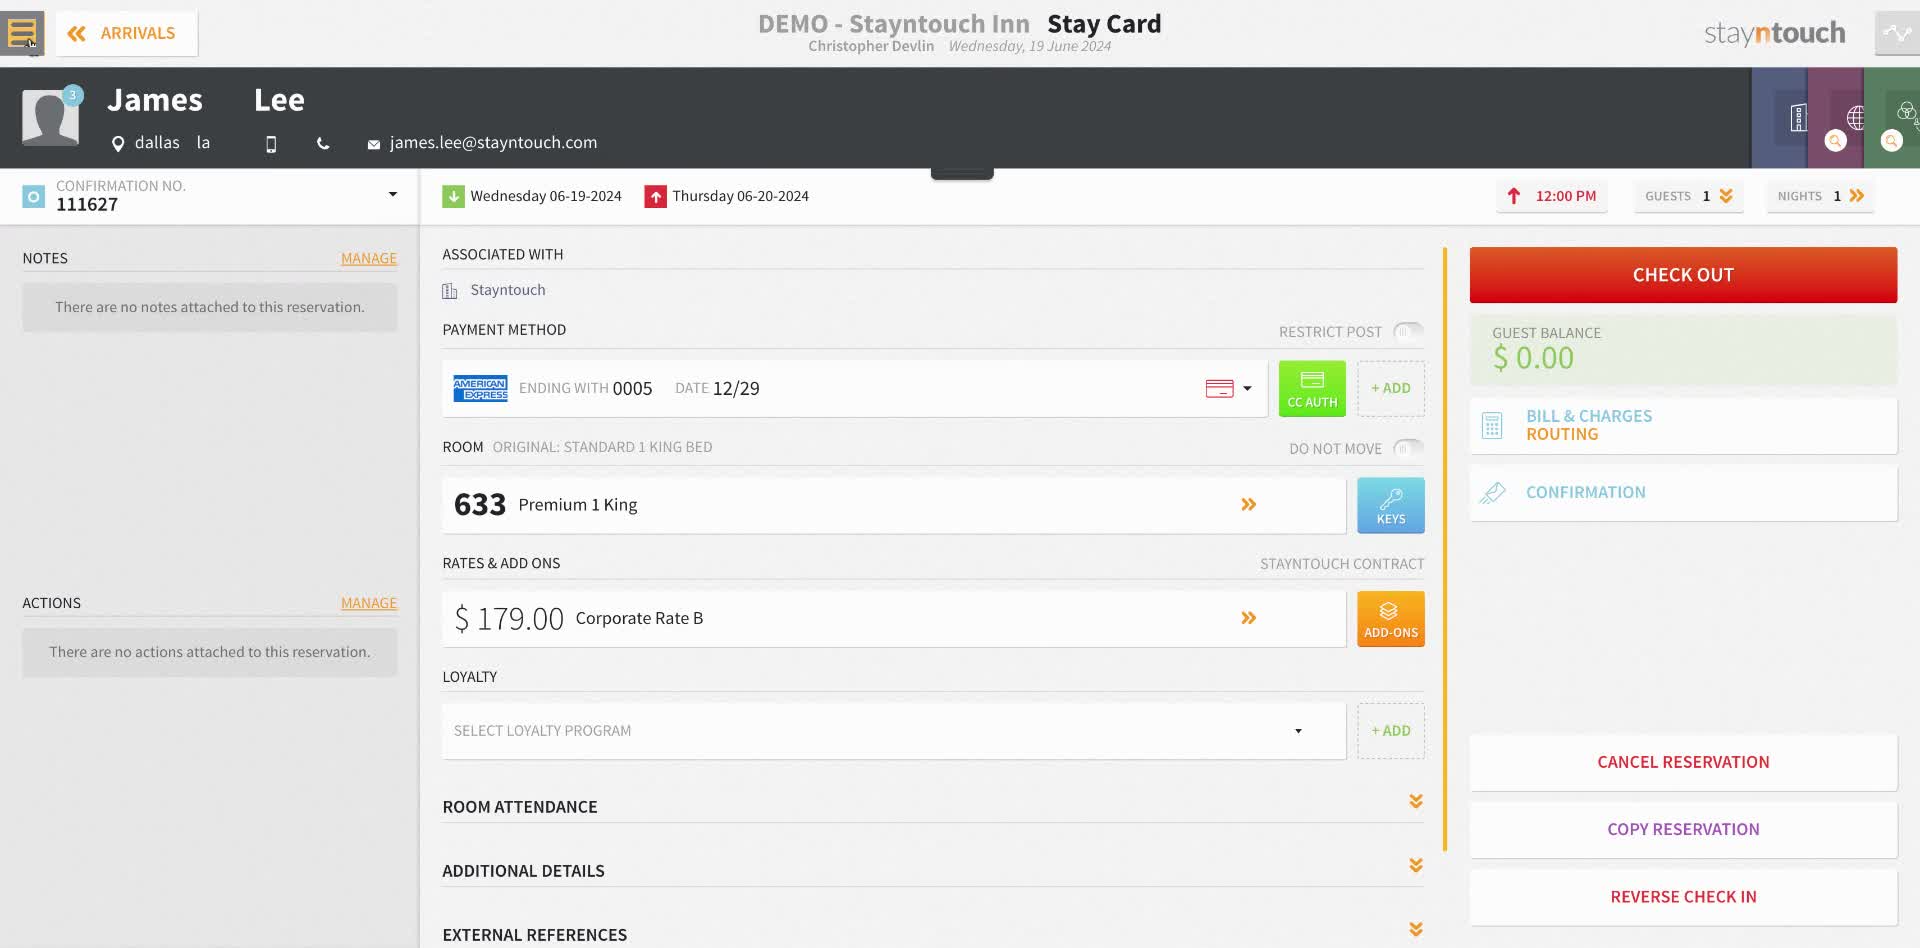Click the Stayntouch associated company icon
Screen dimensions: 1920x948
point(450,291)
